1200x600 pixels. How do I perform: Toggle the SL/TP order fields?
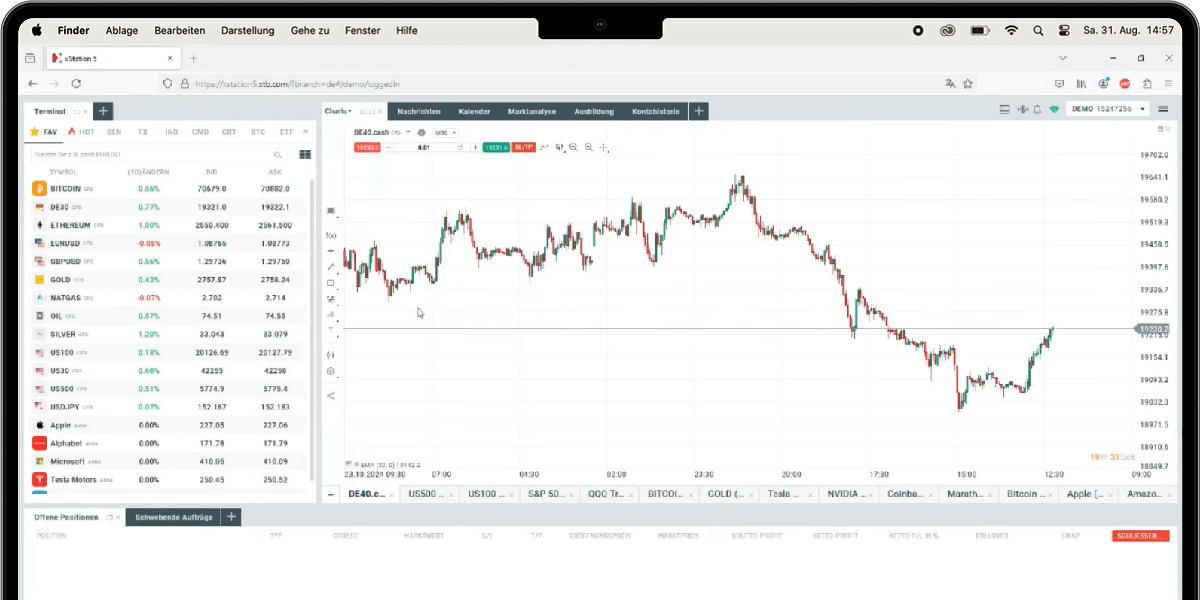[523, 147]
